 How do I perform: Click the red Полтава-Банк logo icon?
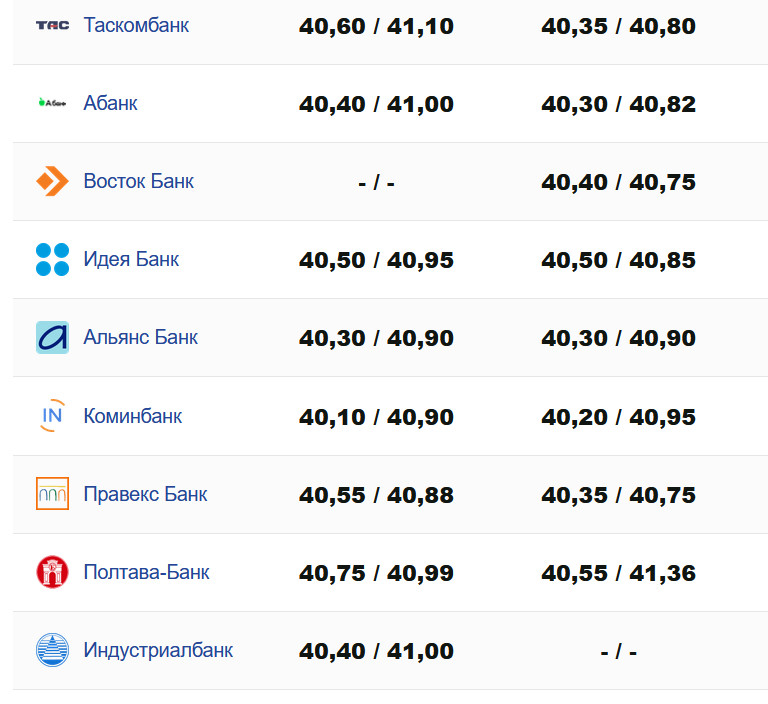coord(52,572)
